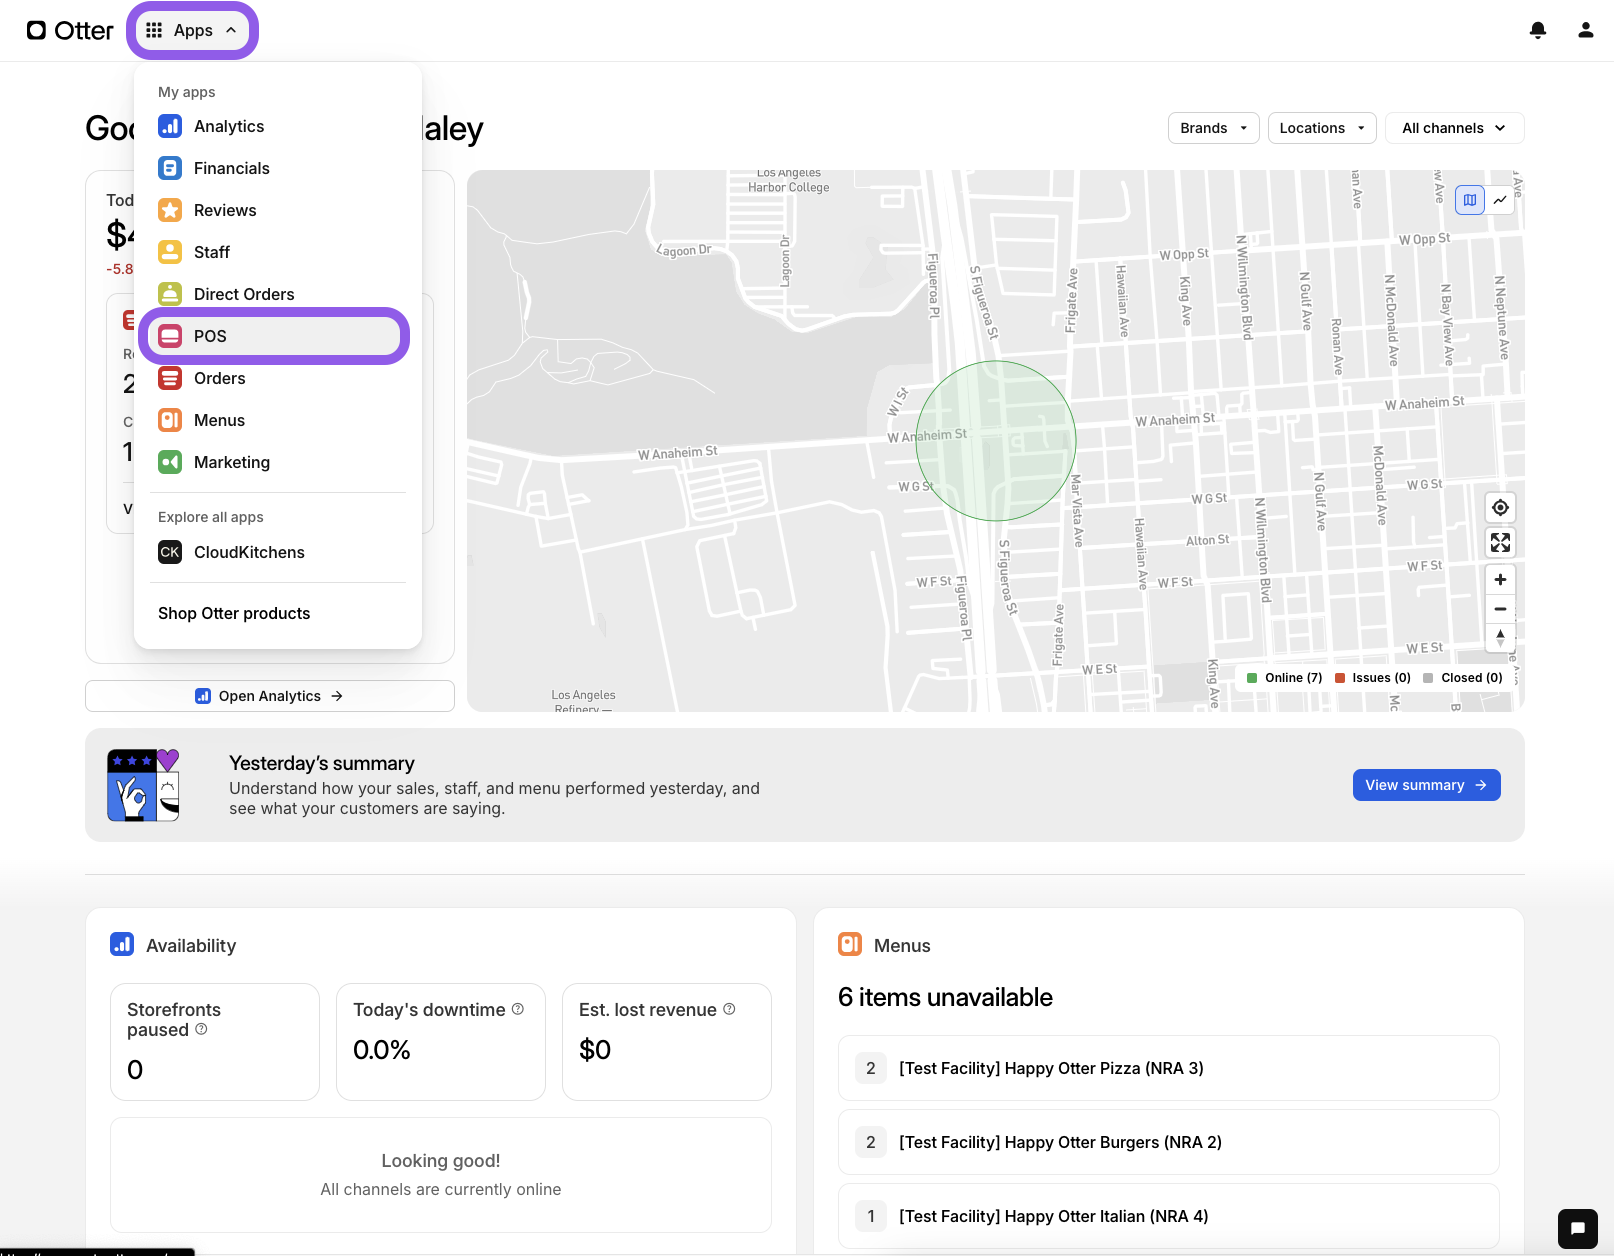Screen dimensions: 1614x1256
Task: Switch to chart view toggle
Action: point(1500,200)
